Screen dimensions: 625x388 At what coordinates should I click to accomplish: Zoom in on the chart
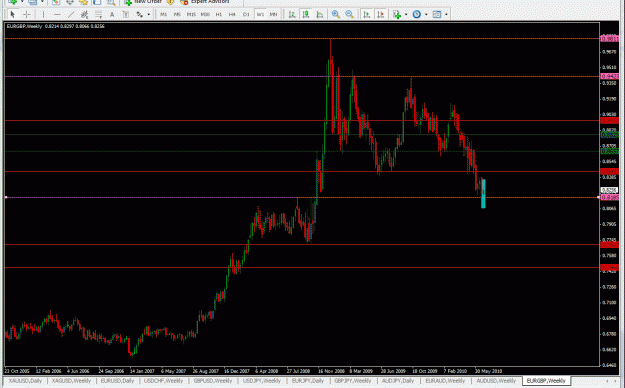pyautogui.click(x=336, y=14)
